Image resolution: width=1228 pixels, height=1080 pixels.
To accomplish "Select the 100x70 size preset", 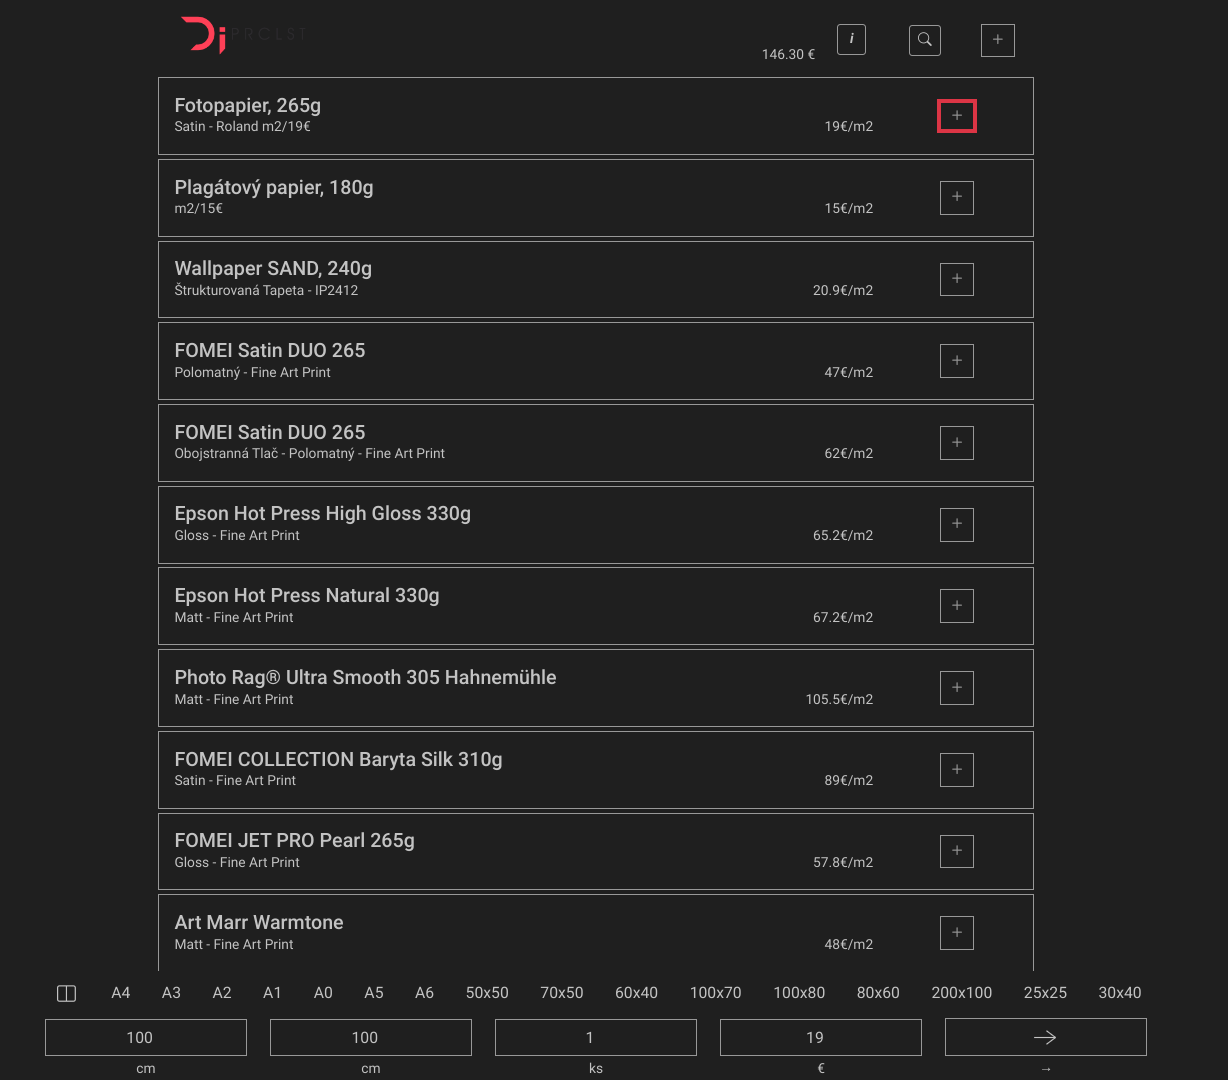I will click(716, 993).
